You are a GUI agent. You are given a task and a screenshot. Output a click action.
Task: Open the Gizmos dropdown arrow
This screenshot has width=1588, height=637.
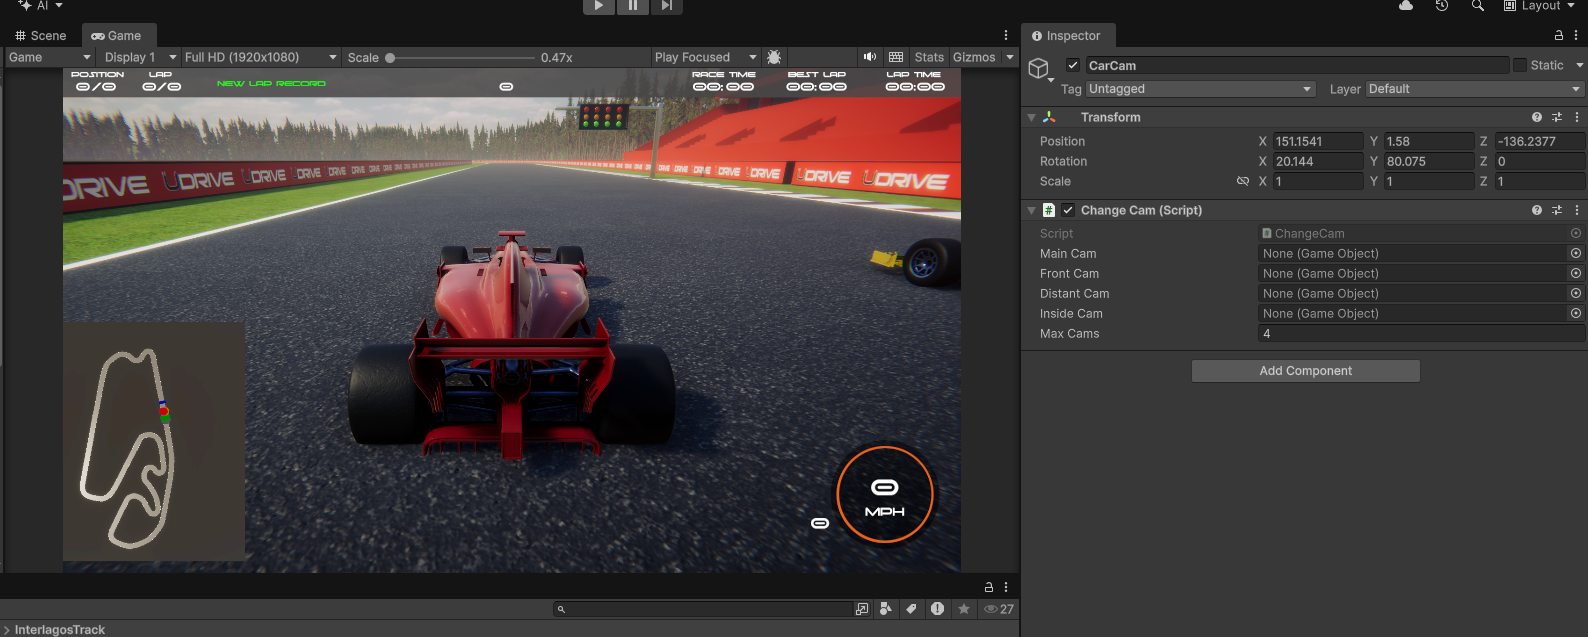click(1010, 58)
